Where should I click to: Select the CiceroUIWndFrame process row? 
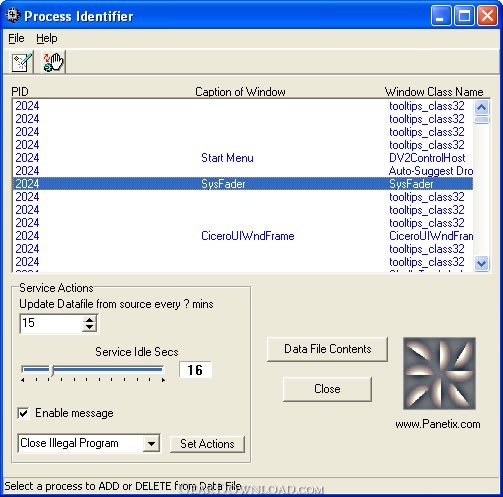click(243, 236)
